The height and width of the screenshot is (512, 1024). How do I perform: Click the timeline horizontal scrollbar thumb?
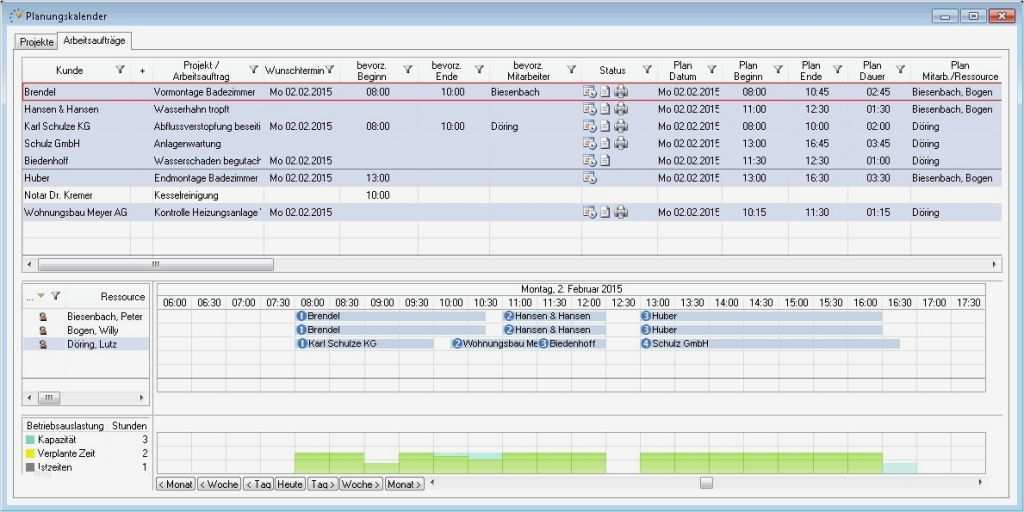(x=706, y=483)
